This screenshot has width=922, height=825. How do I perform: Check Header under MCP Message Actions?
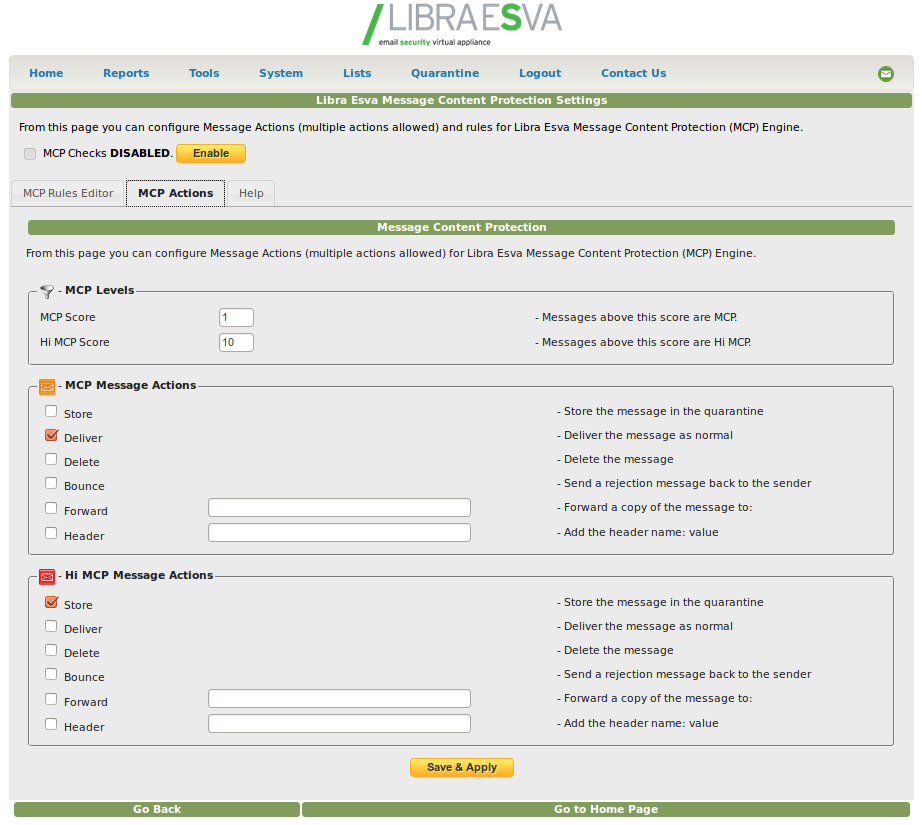(x=51, y=533)
